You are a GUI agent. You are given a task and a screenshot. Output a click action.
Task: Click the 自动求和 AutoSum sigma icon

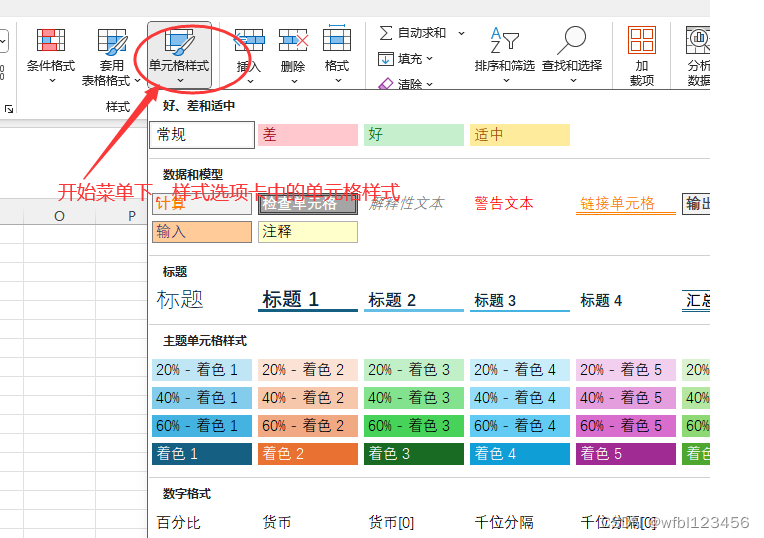click(385, 33)
